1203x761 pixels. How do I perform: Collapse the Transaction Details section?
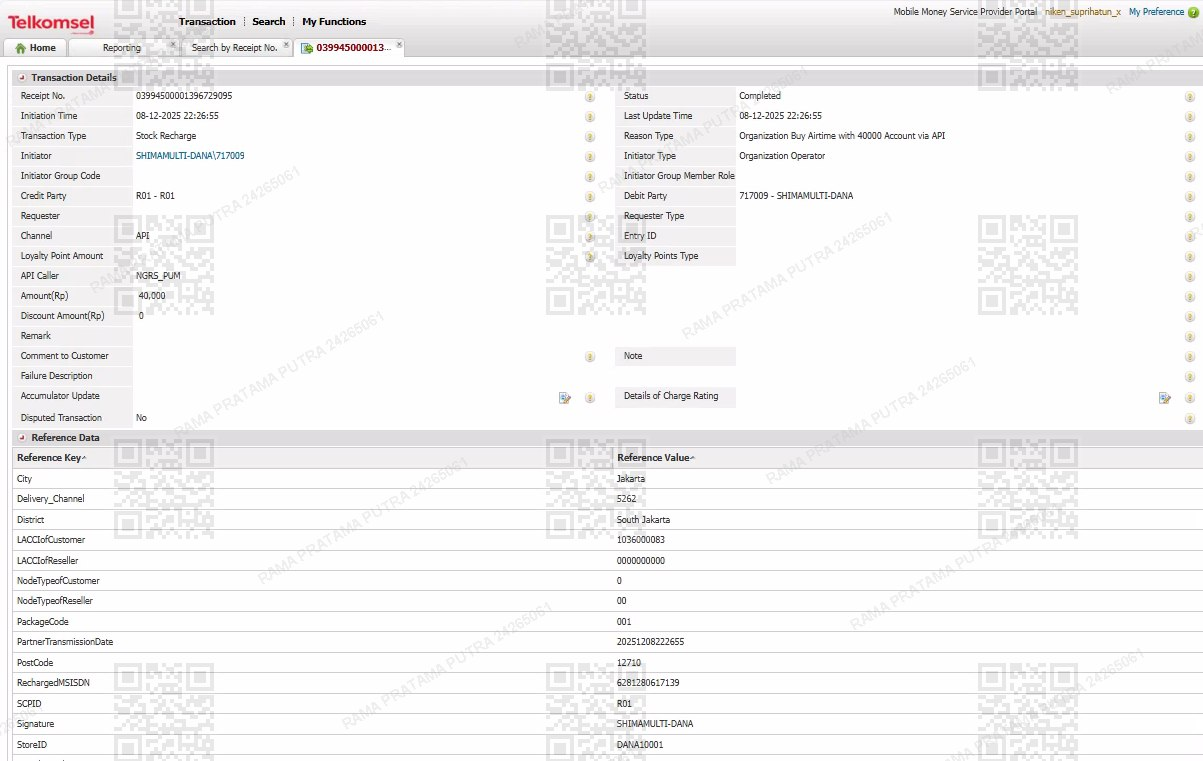[22, 78]
